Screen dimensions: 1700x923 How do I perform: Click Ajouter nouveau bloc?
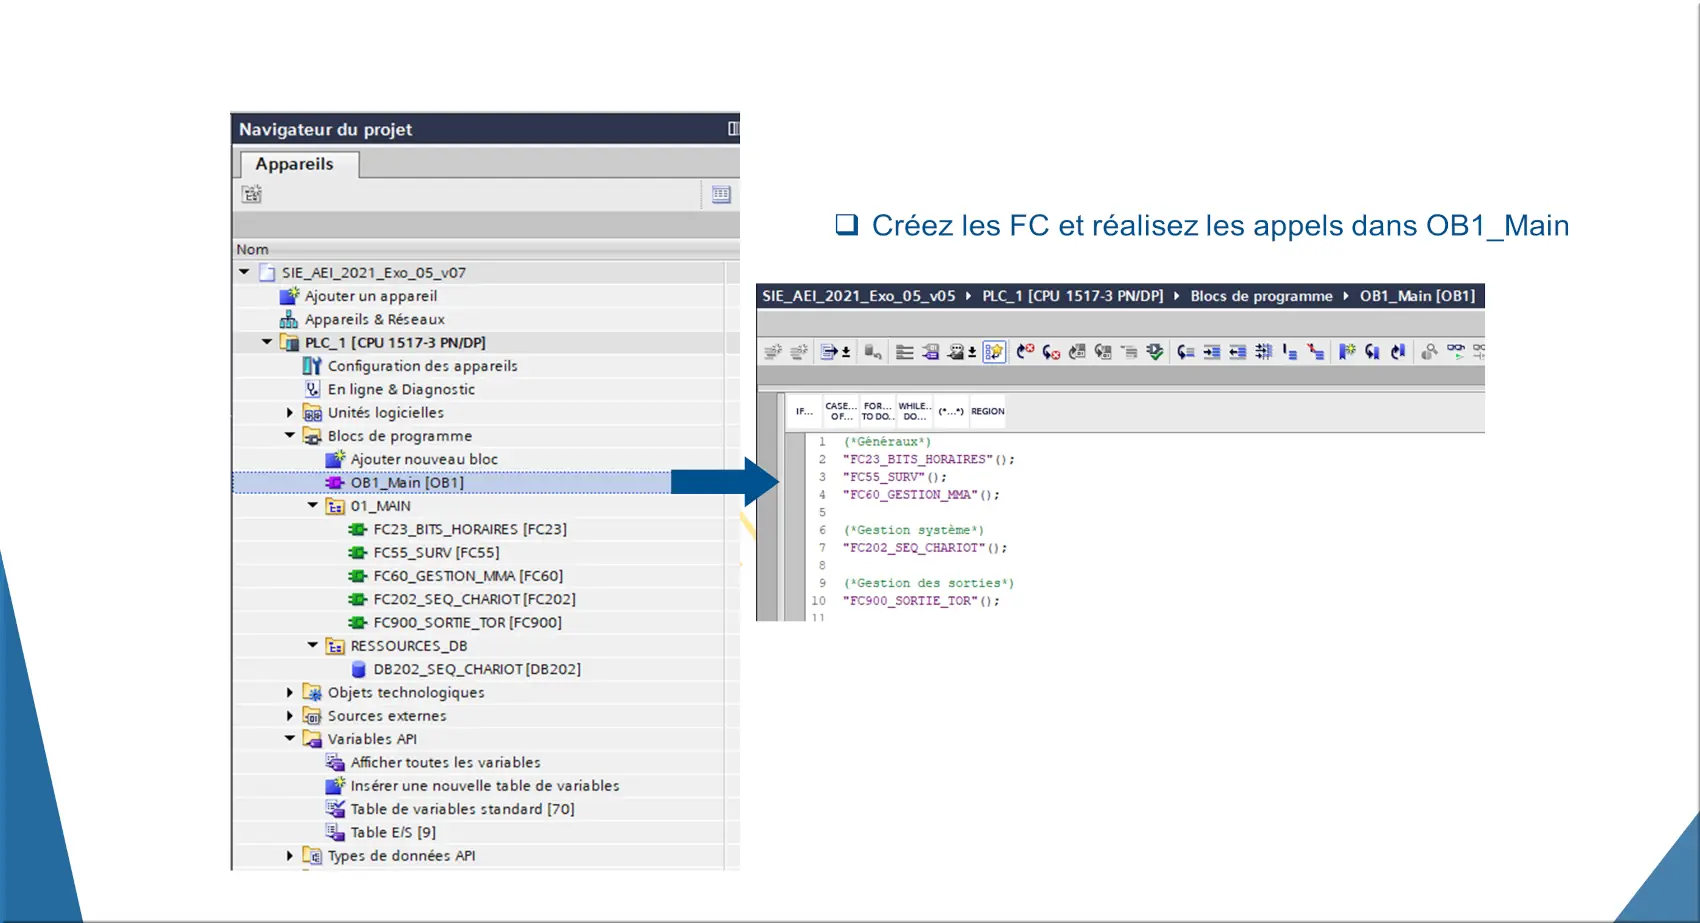click(424, 459)
